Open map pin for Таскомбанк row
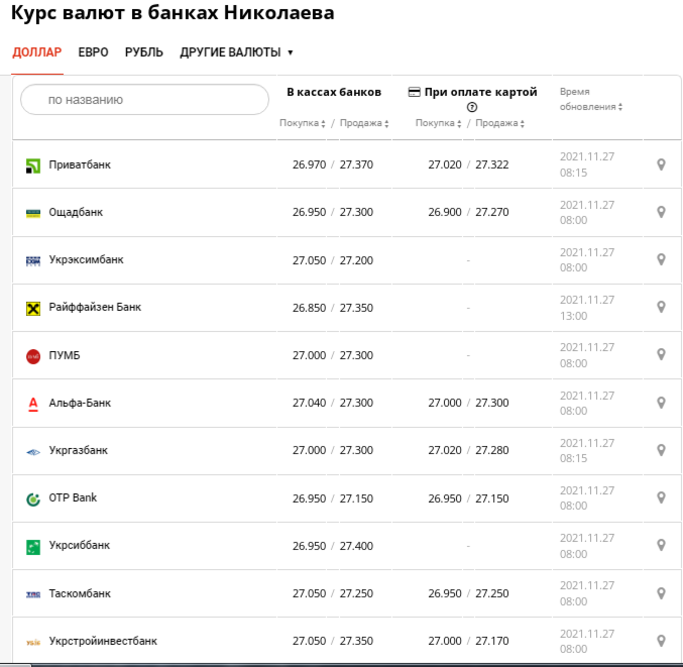The image size is (683, 667). (661, 594)
